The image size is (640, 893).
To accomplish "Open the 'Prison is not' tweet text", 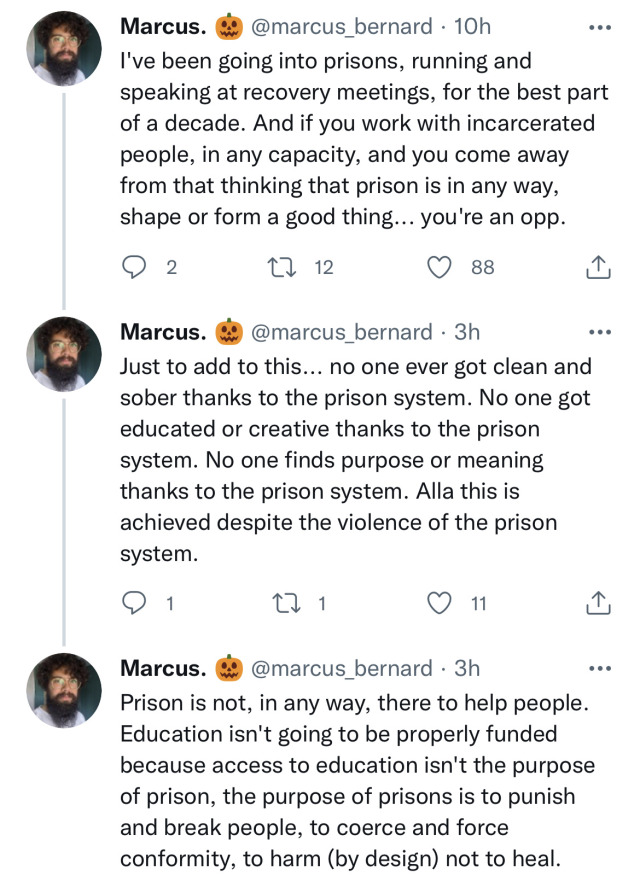I will click(x=355, y=780).
